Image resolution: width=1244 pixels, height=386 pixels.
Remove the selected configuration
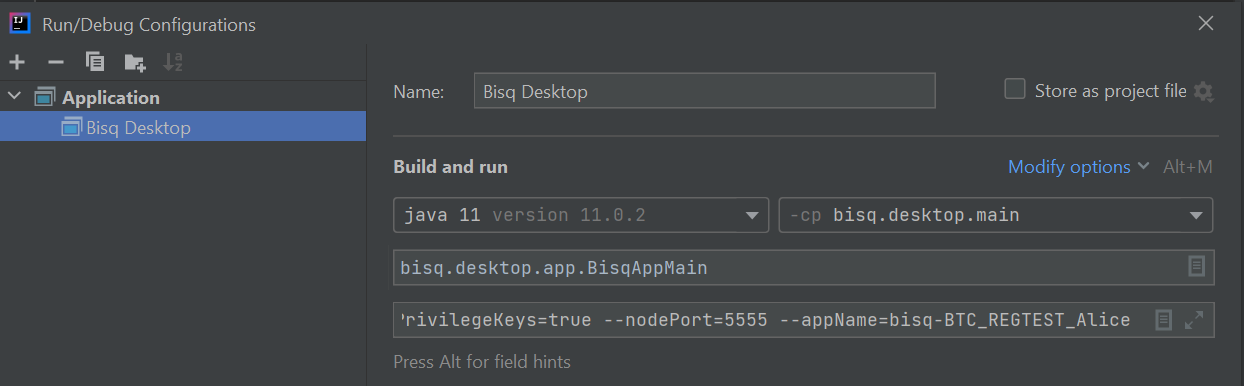56,62
